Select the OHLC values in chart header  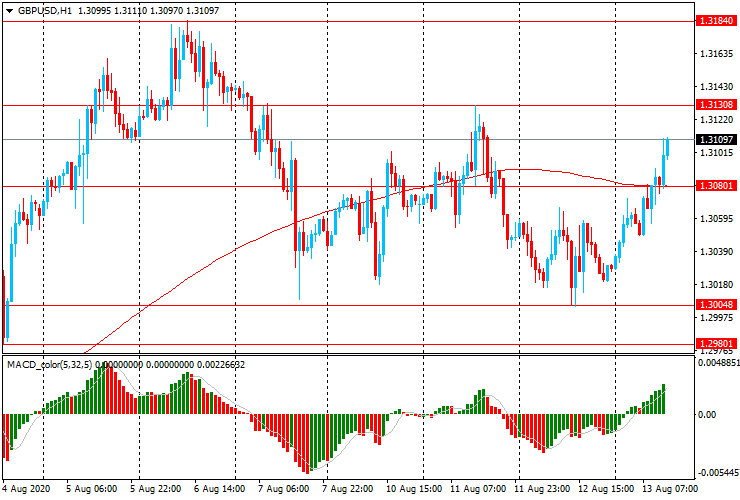(148, 10)
